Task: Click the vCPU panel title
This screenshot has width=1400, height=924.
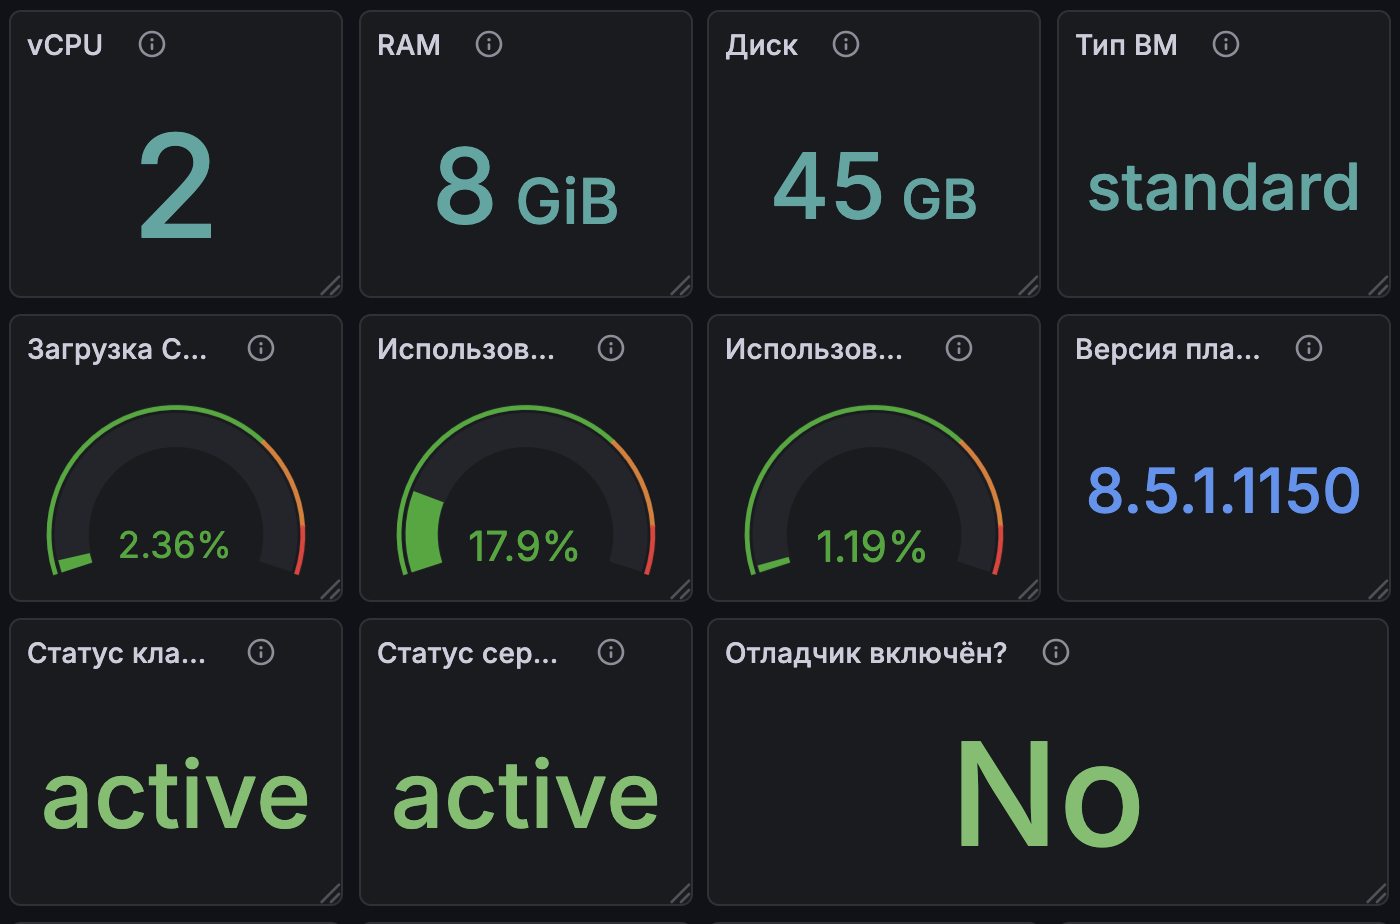Action: click(65, 45)
